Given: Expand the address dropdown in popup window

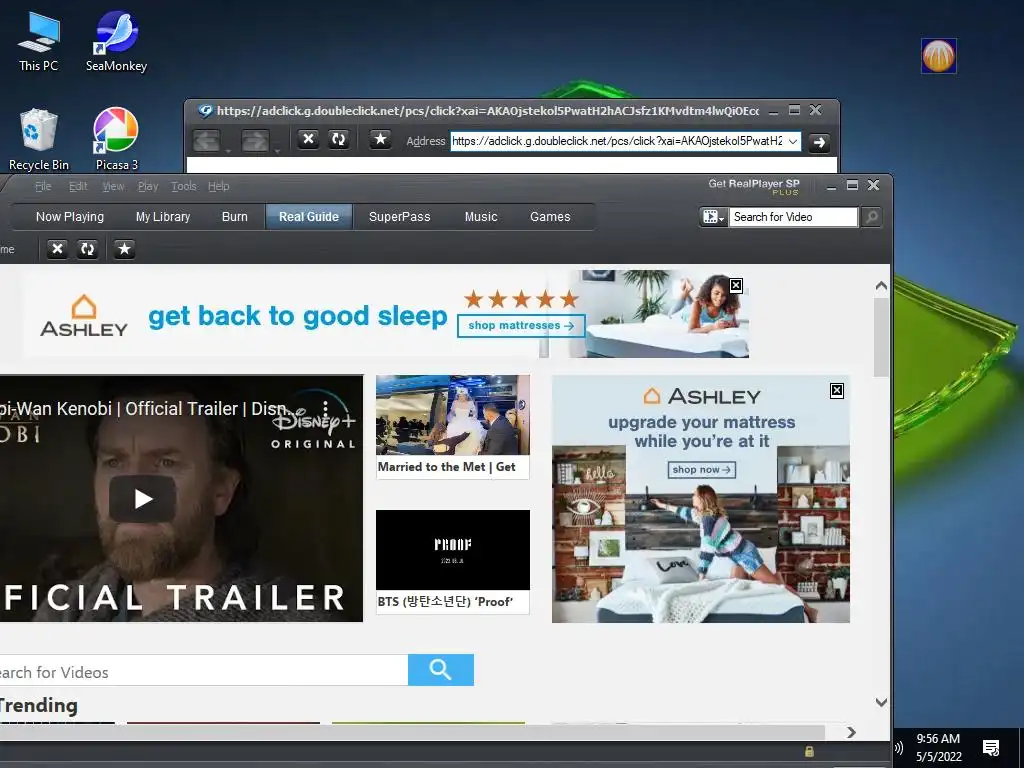Looking at the screenshot, I should [x=793, y=142].
